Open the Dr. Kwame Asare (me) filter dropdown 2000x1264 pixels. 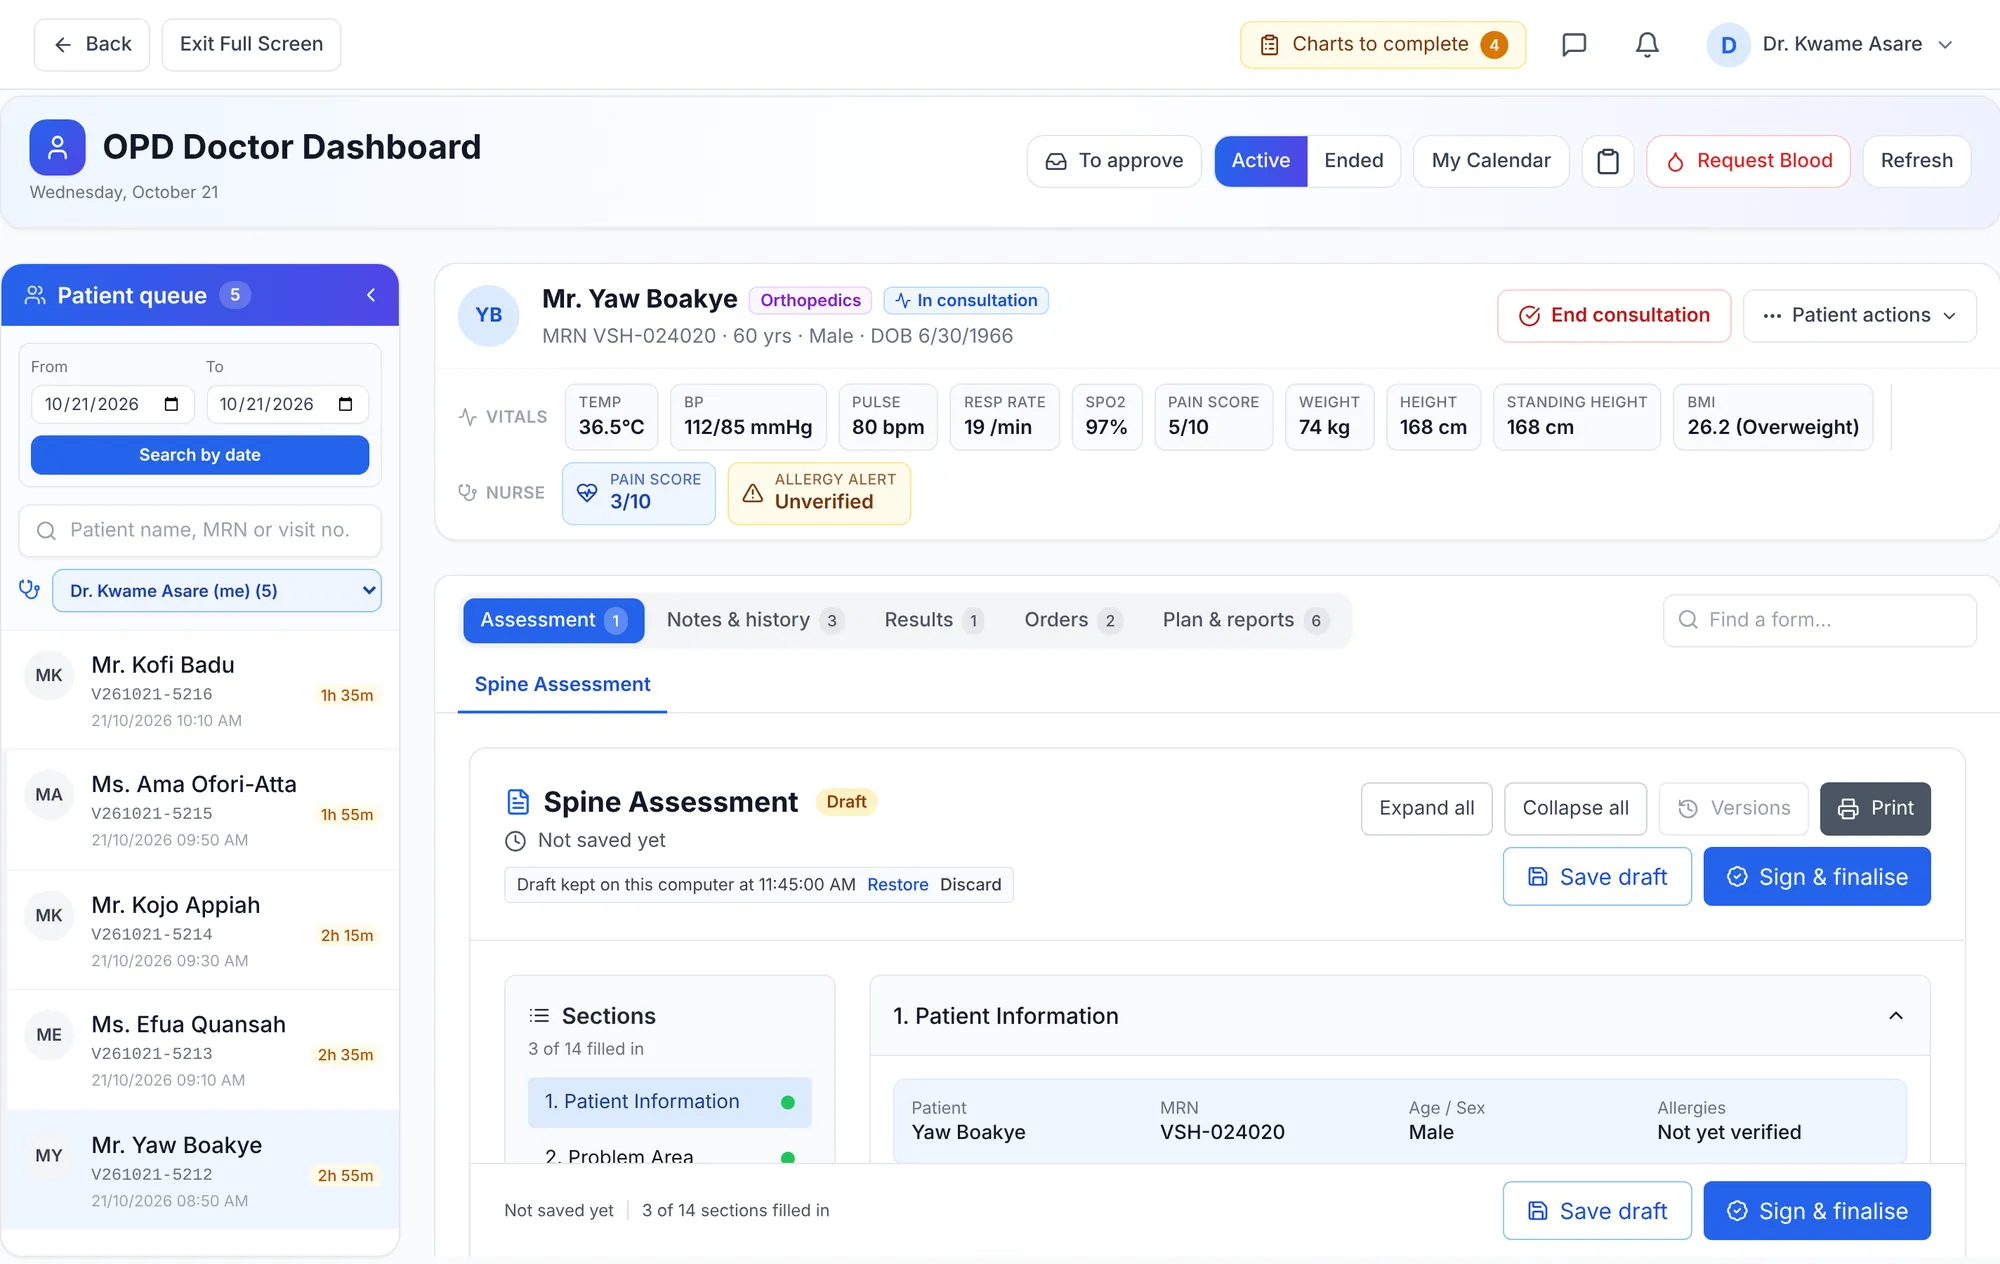click(217, 591)
